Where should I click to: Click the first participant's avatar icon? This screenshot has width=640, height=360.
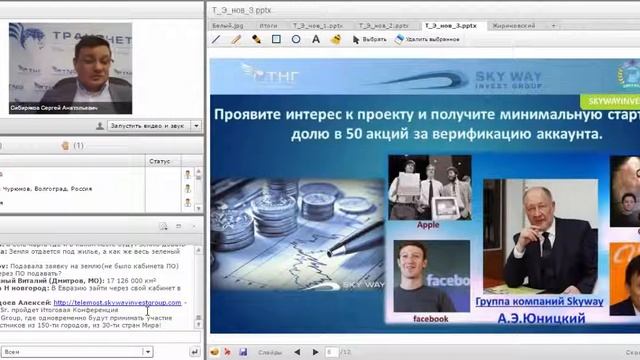tap(187, 174)
